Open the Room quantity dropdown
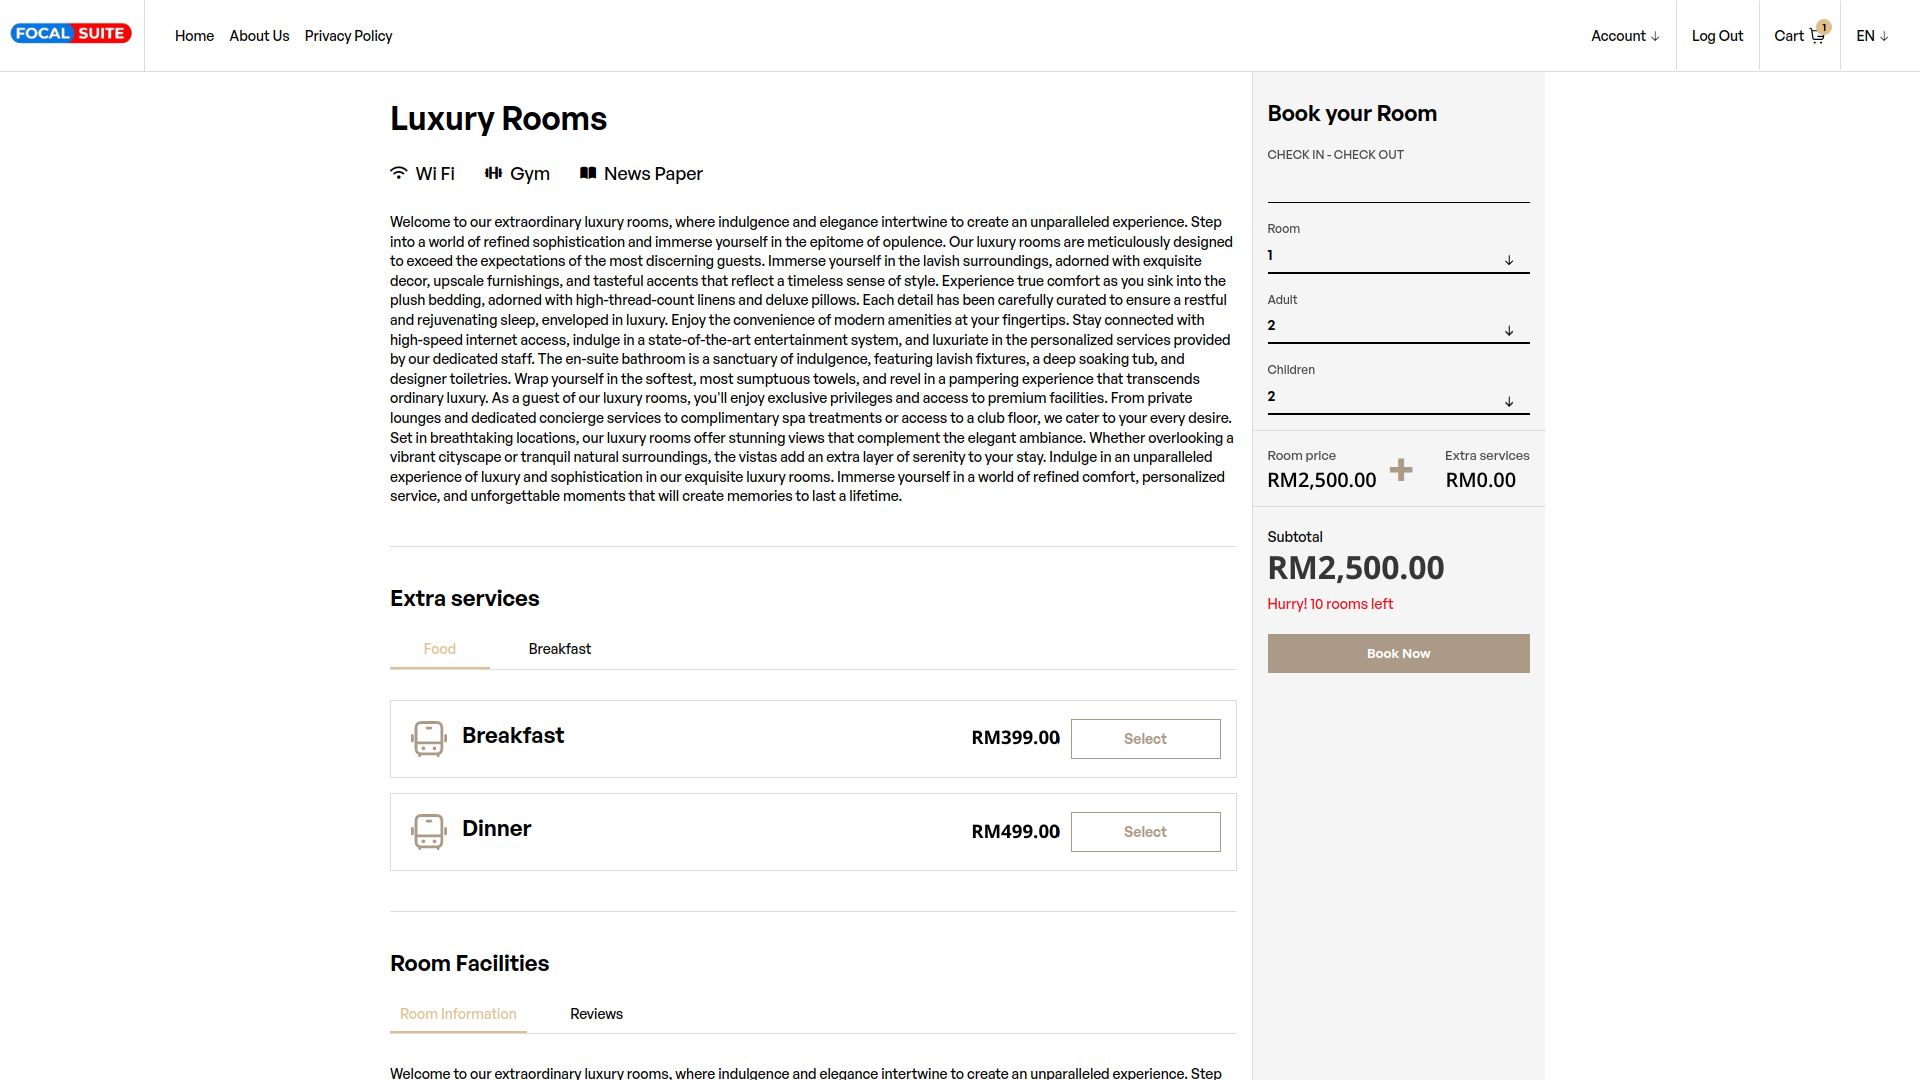Viewport: 1920px width, 1080px height. 1398,257
